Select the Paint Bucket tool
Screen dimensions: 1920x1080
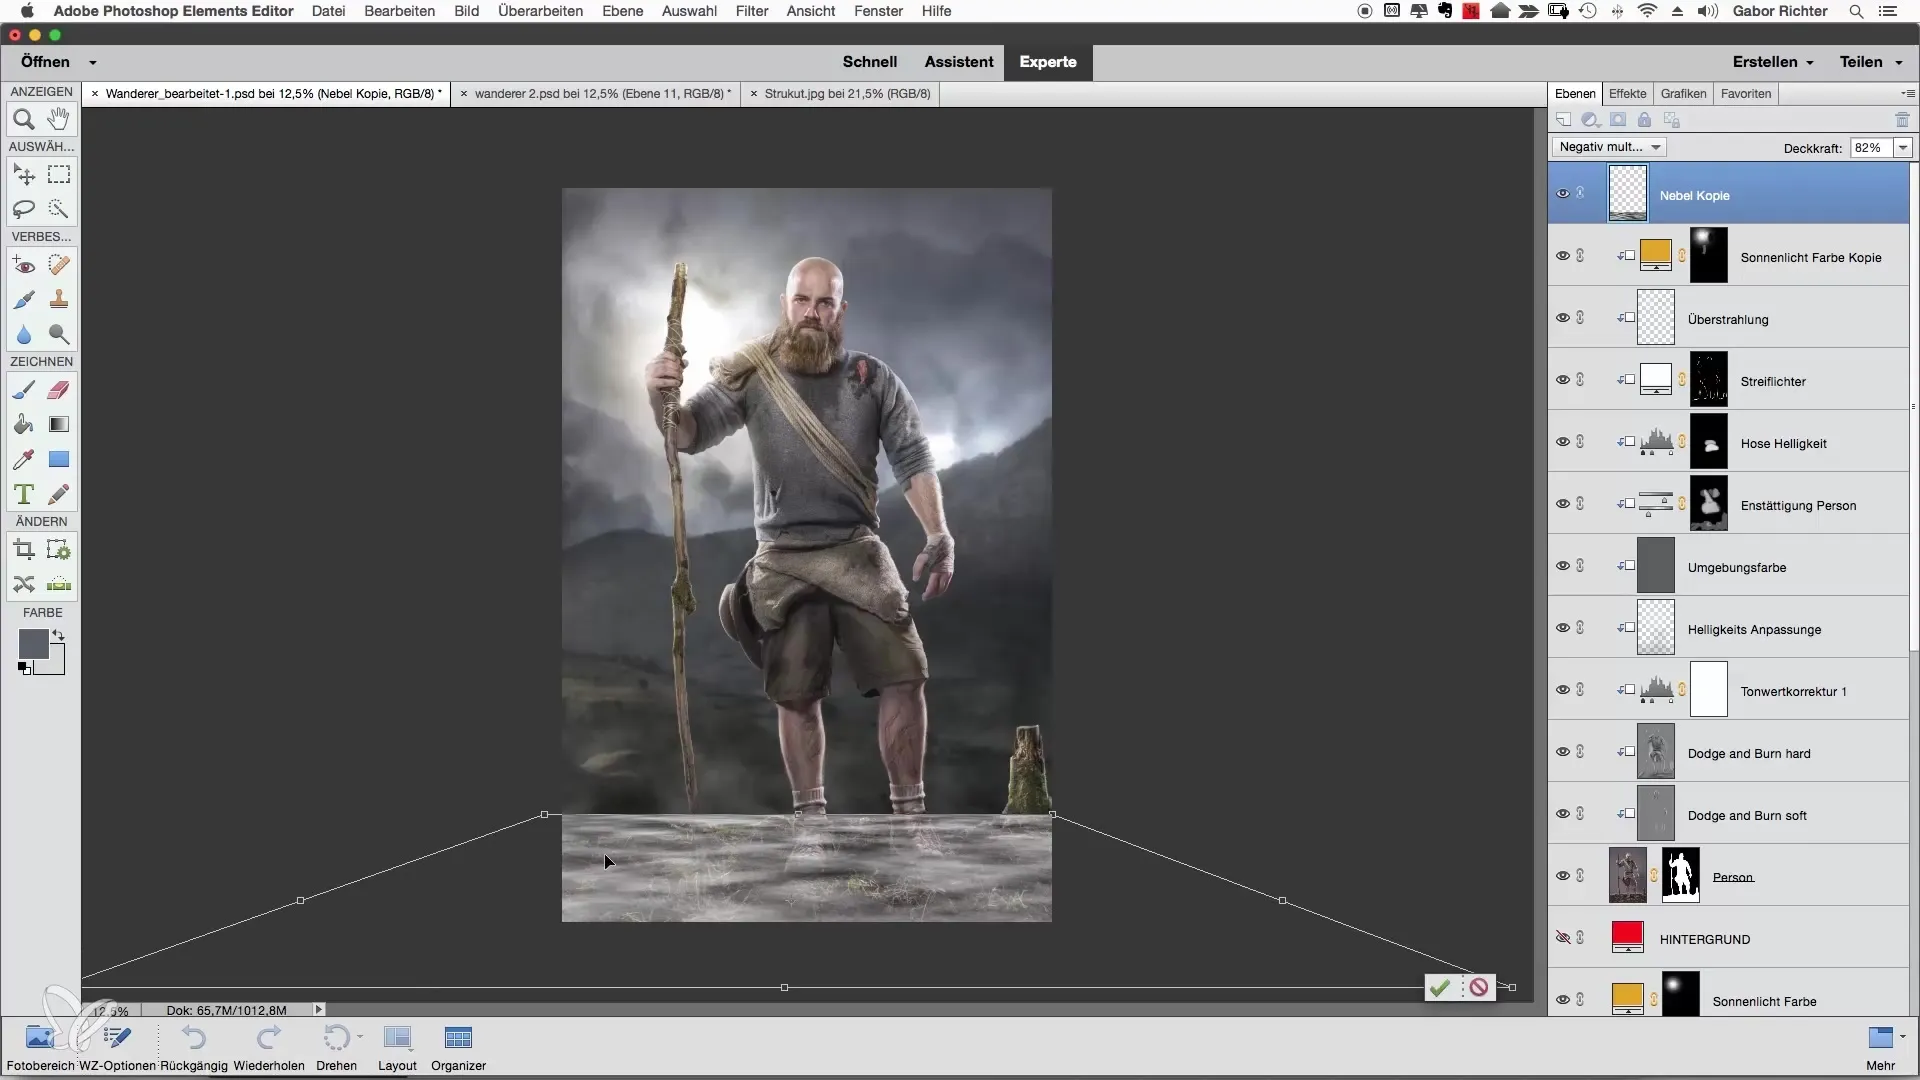click(x=24, y=424)
